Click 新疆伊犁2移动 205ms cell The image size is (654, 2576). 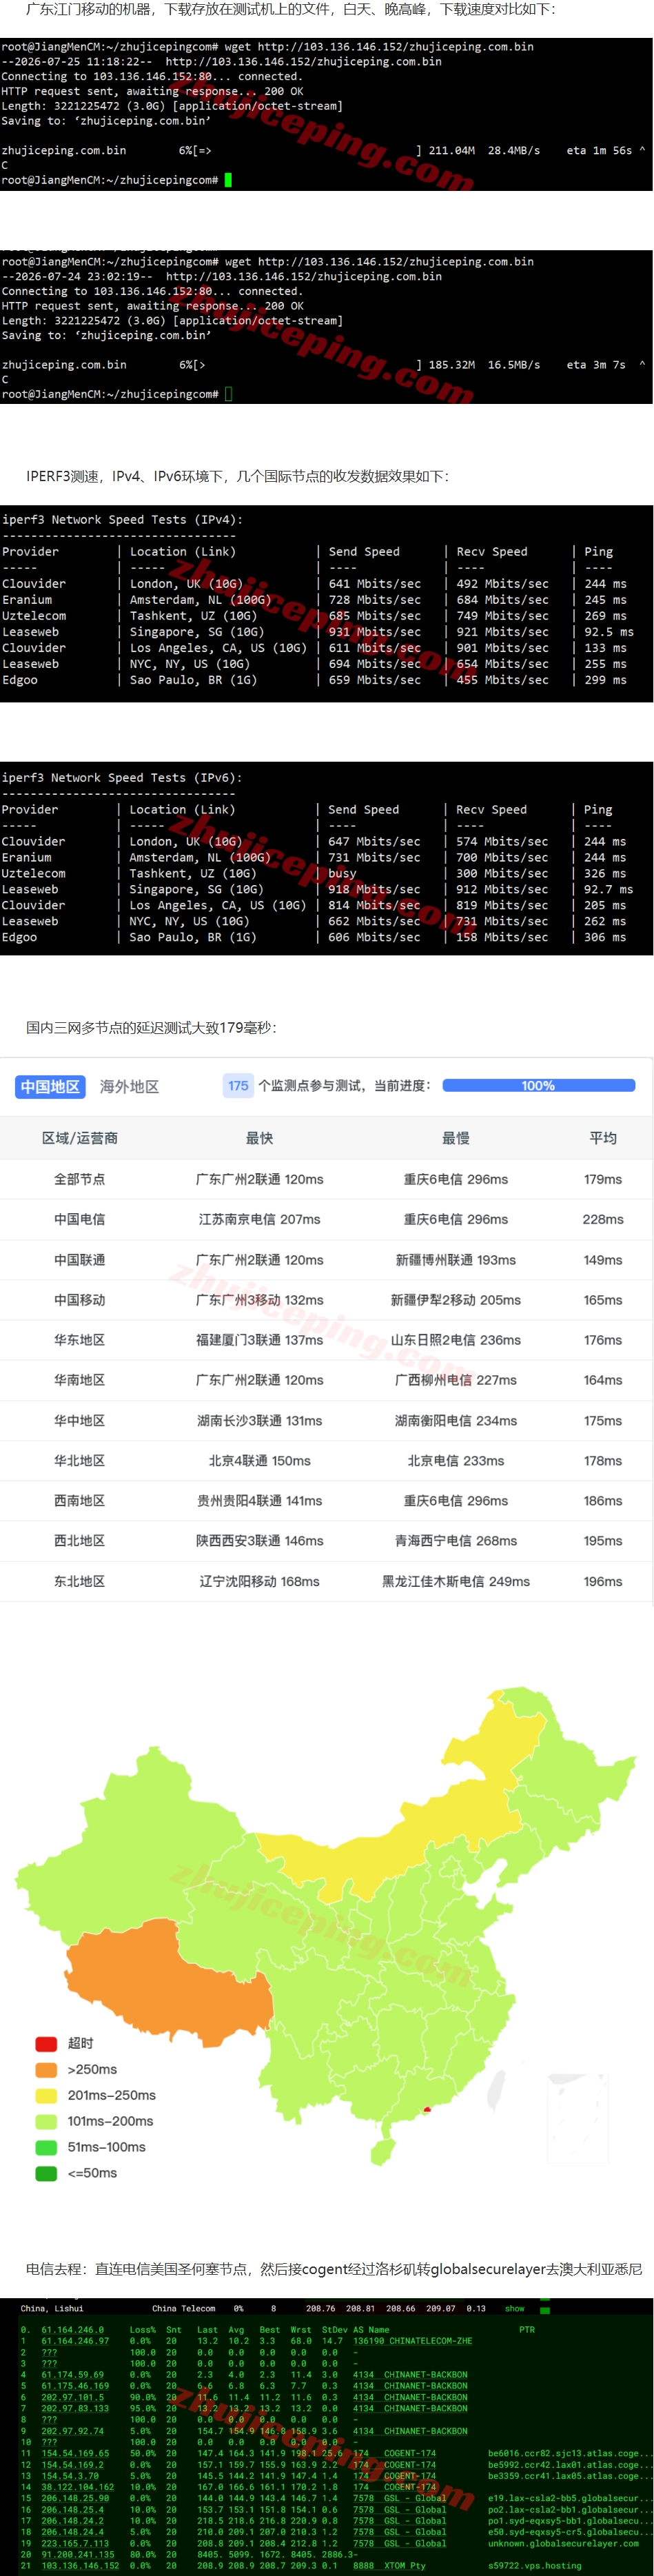(456, 1300)
